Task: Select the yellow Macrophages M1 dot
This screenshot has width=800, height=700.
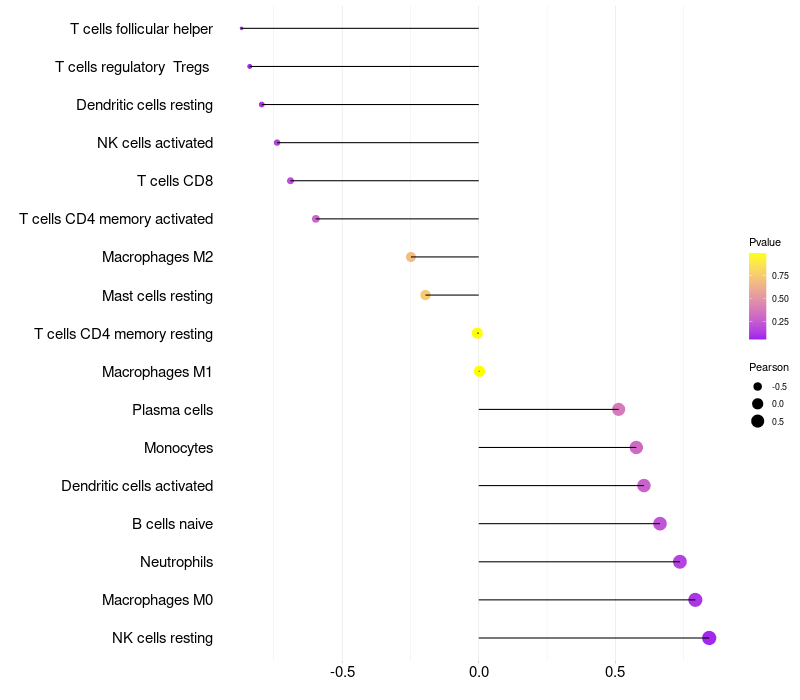Action: pos(479,371)
